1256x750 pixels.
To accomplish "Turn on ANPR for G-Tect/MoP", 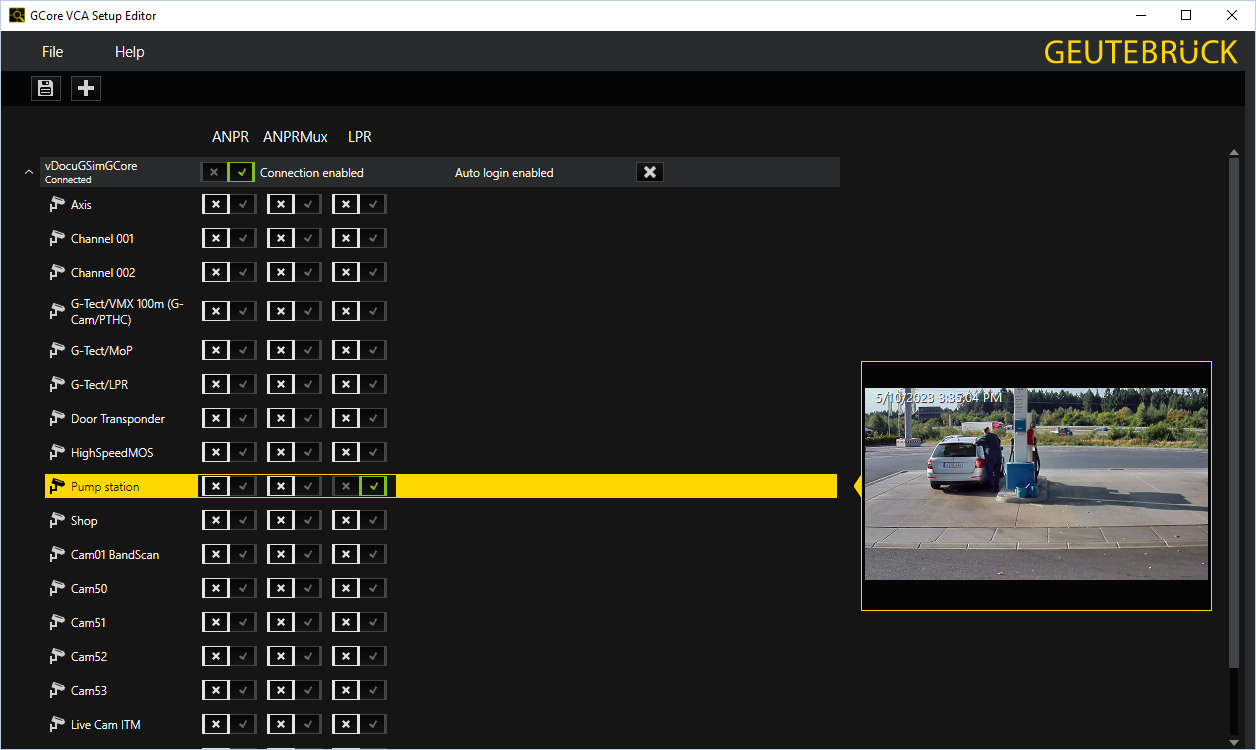I will click(243, 351).
